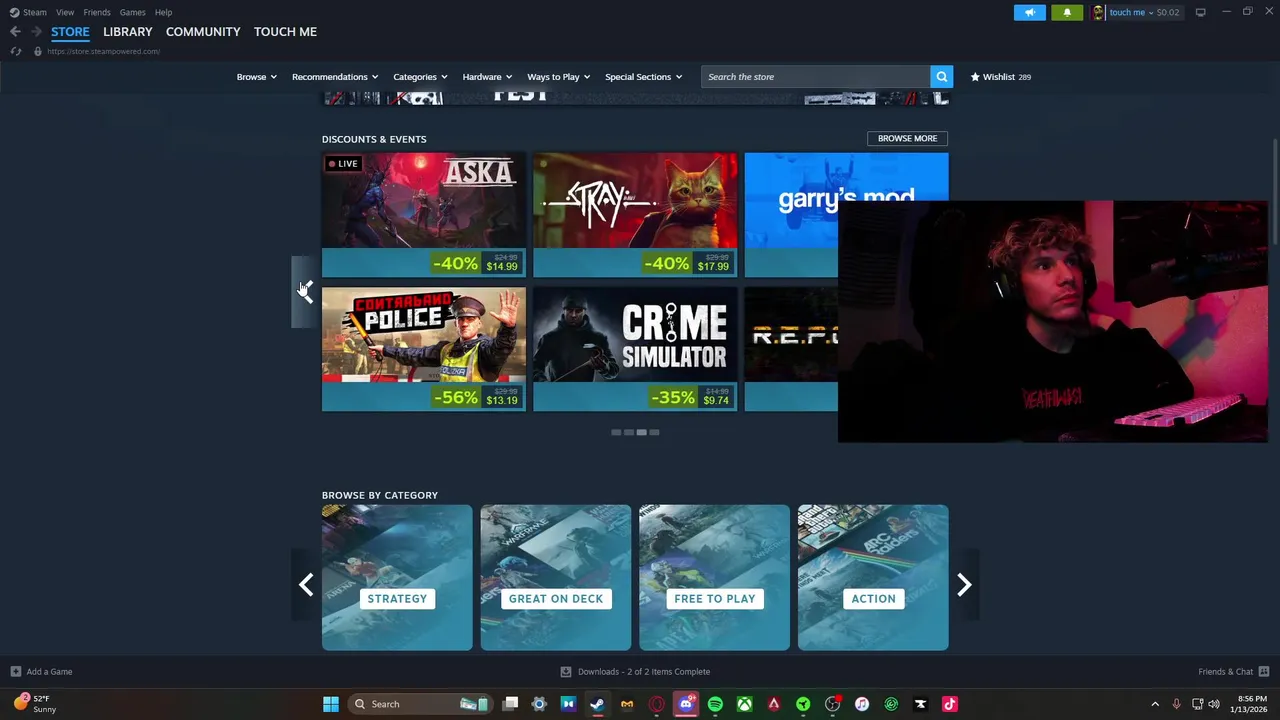
Task: Expand the Hardware dropdown
Action: pos(487,77)
